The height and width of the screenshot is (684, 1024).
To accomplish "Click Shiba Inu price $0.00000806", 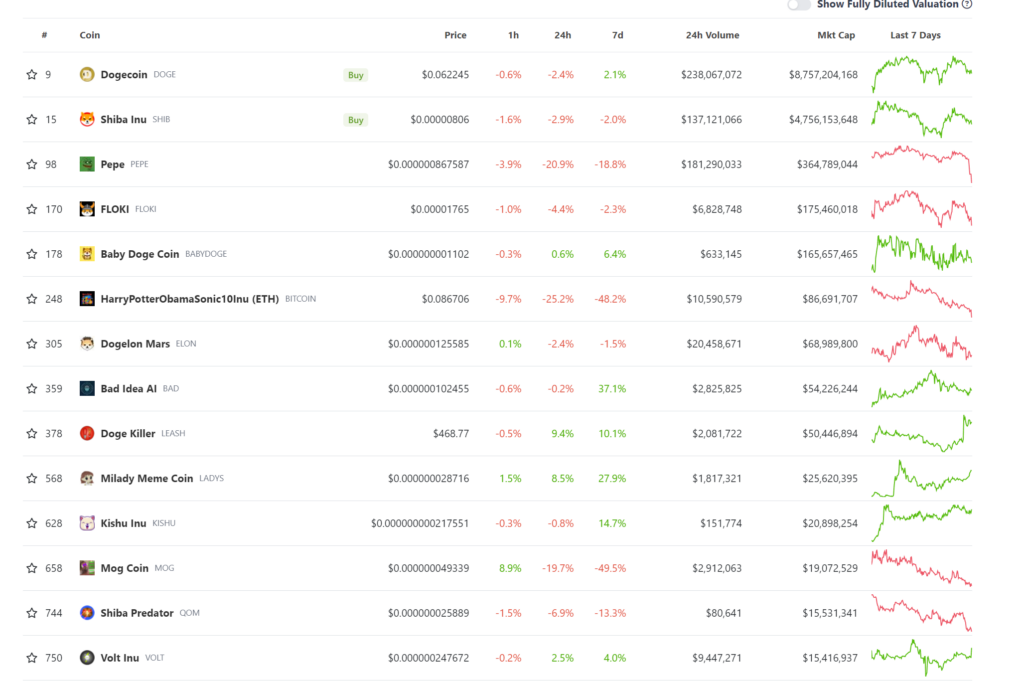I will click(440, 120).
